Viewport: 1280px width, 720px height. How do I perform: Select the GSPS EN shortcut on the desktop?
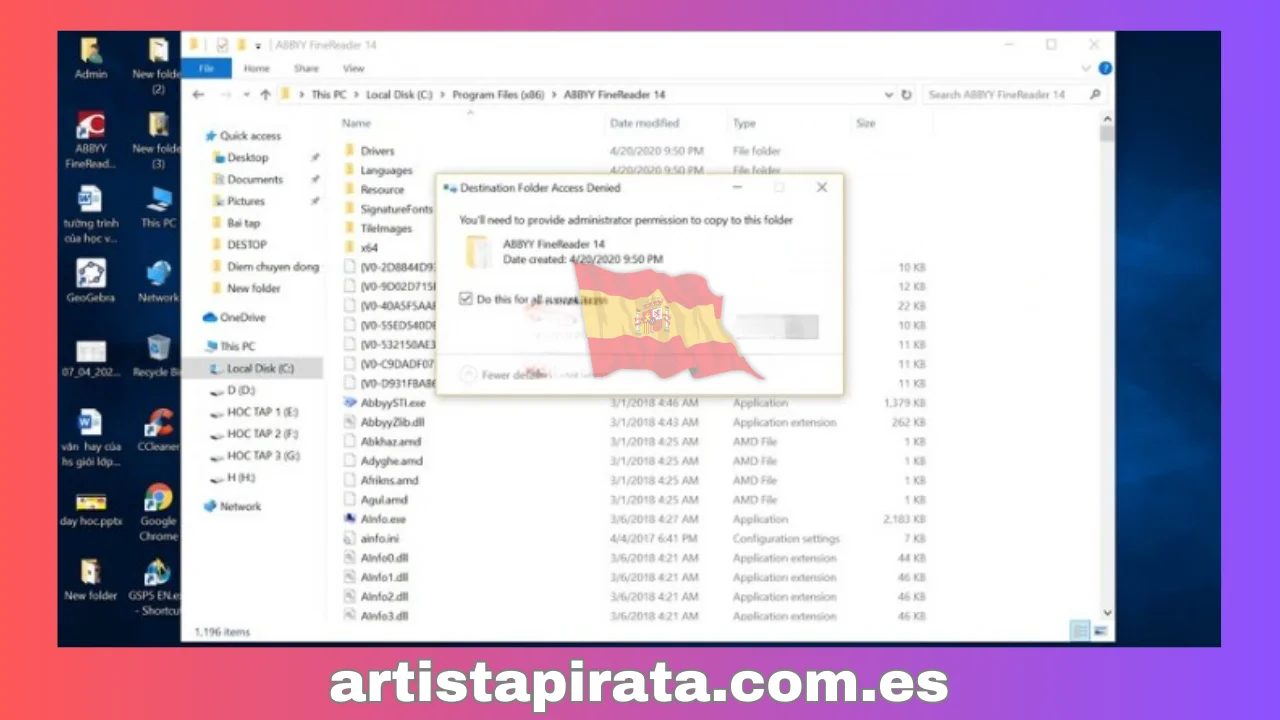coord(157,586)
